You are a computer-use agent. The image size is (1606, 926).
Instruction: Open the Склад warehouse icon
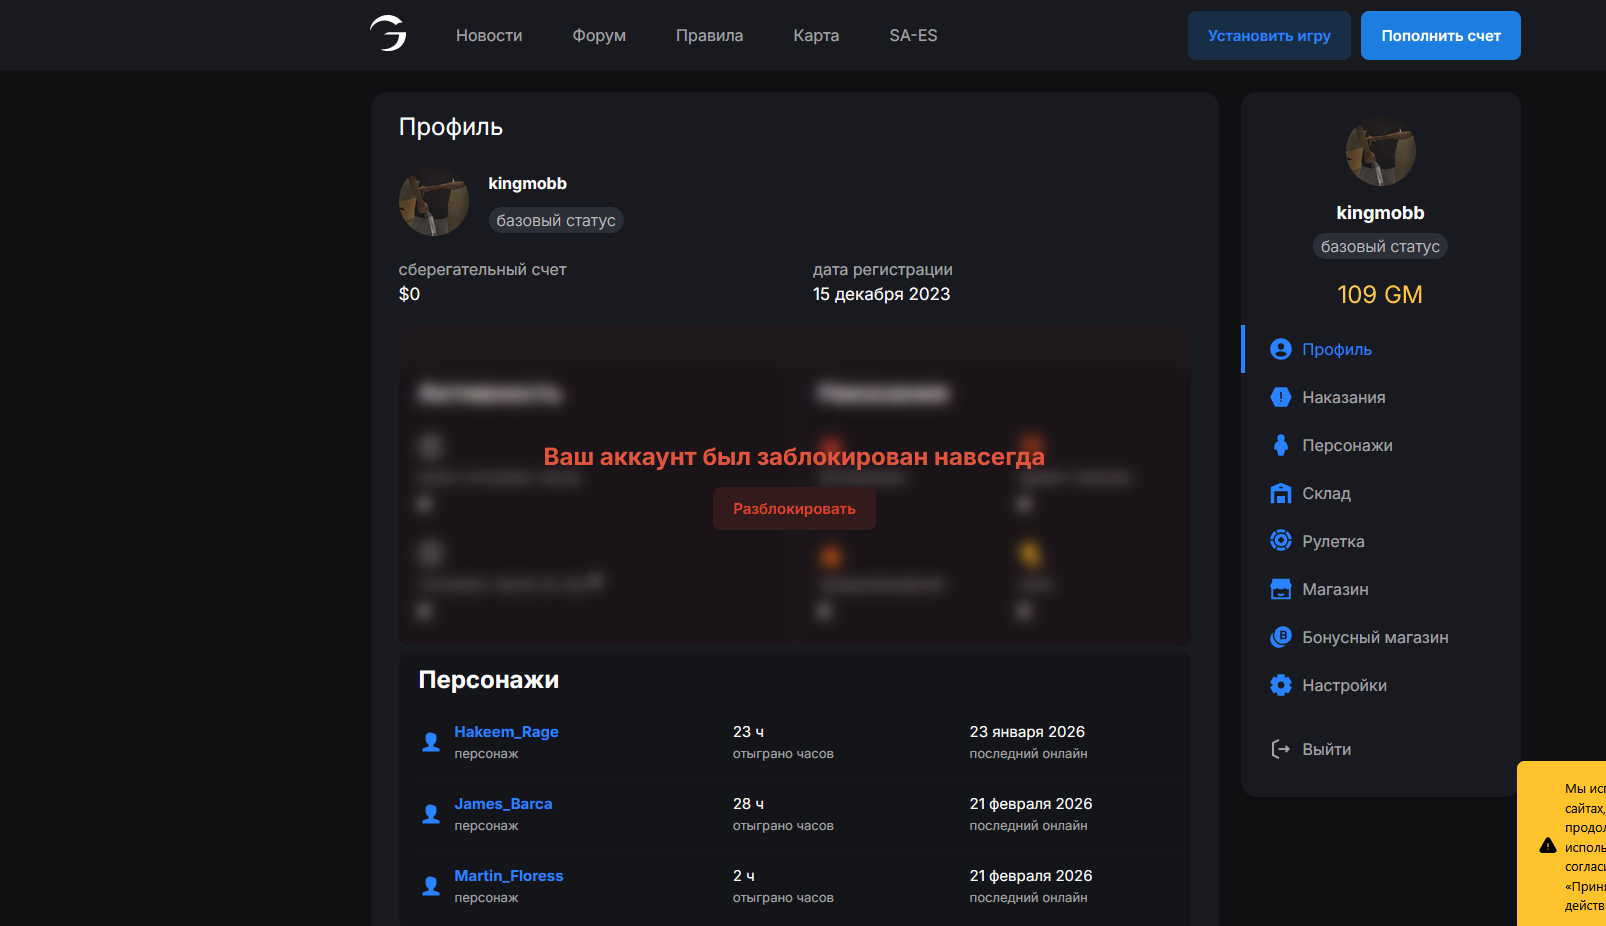pyautogui.click(x=1280, y=493)
